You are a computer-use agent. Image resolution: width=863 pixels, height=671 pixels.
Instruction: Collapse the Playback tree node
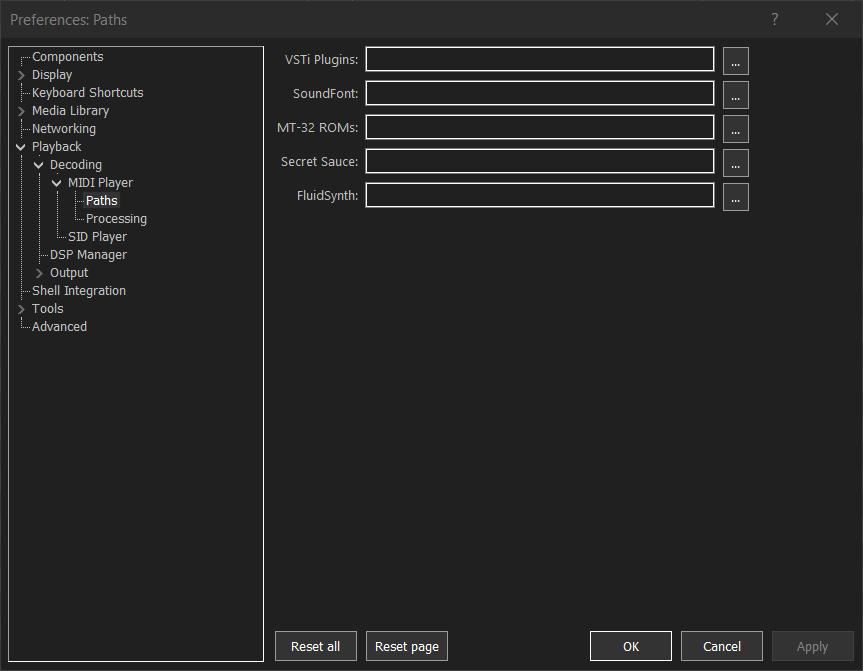(x=21, y=147)
